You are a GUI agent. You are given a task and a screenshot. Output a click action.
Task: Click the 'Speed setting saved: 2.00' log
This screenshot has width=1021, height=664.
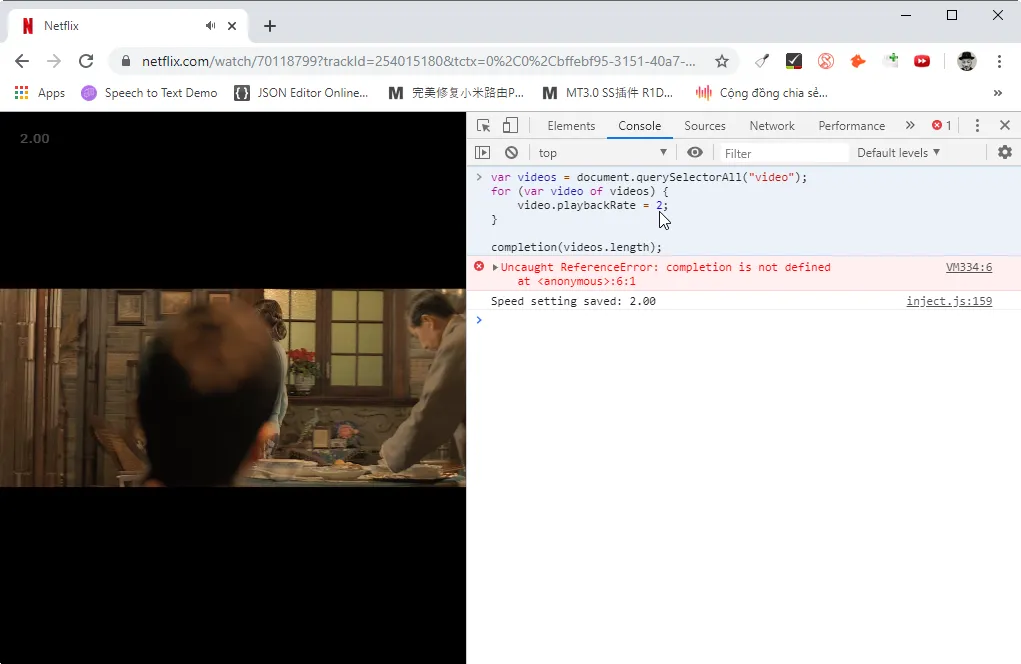coord(573,301)
